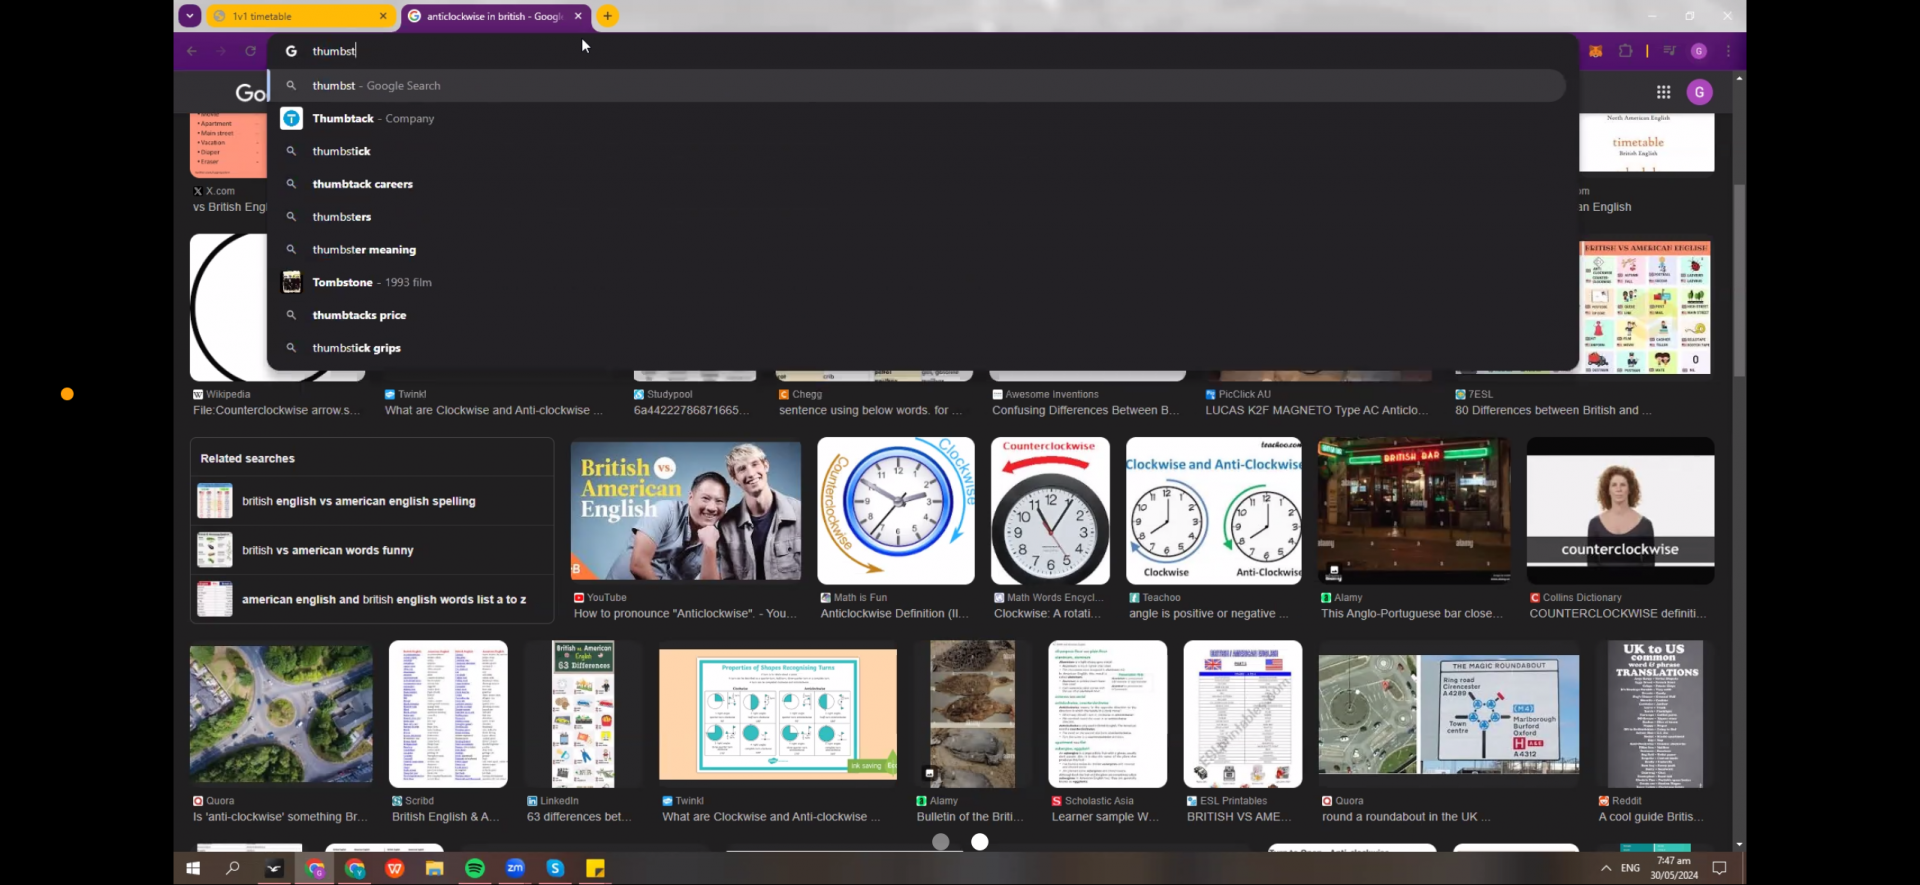The image size is (1920, 885).
Task: Open the new tab plus button
Action: (607, 16)
